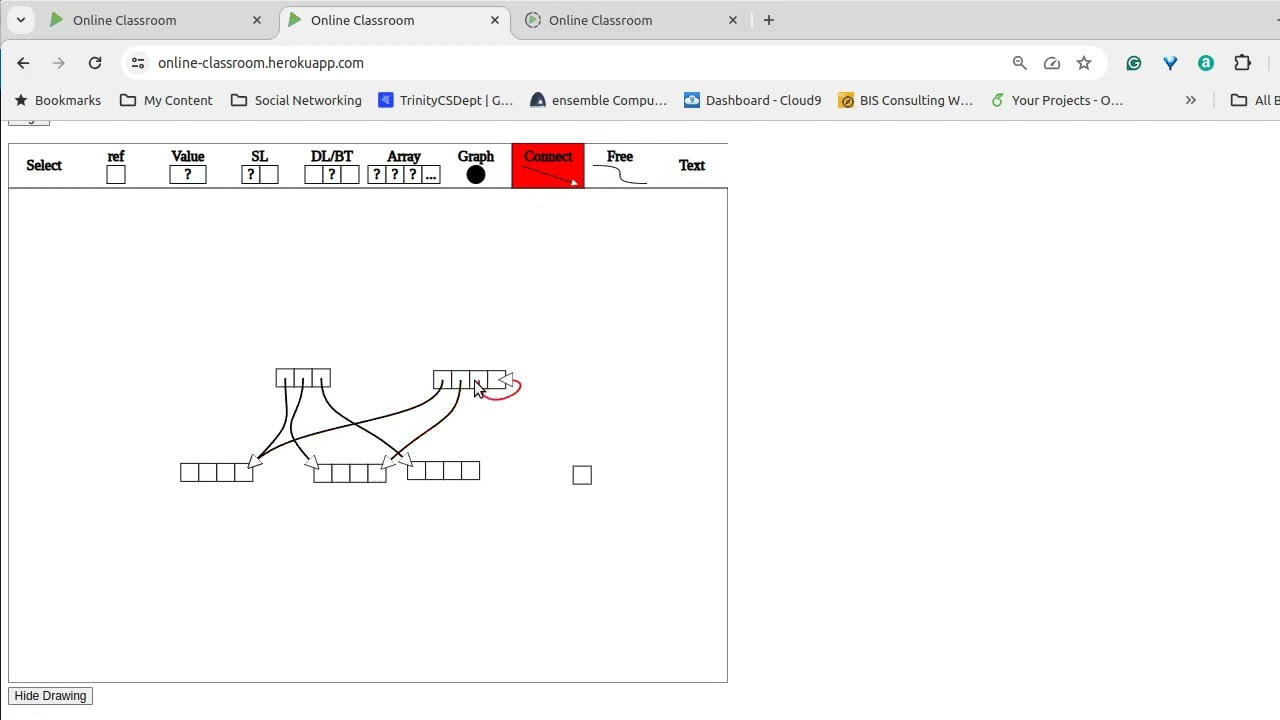Screen dimensions: 1280x720
Task: Close the active Online Classroom tab
Action: click(x=495, y=20)
